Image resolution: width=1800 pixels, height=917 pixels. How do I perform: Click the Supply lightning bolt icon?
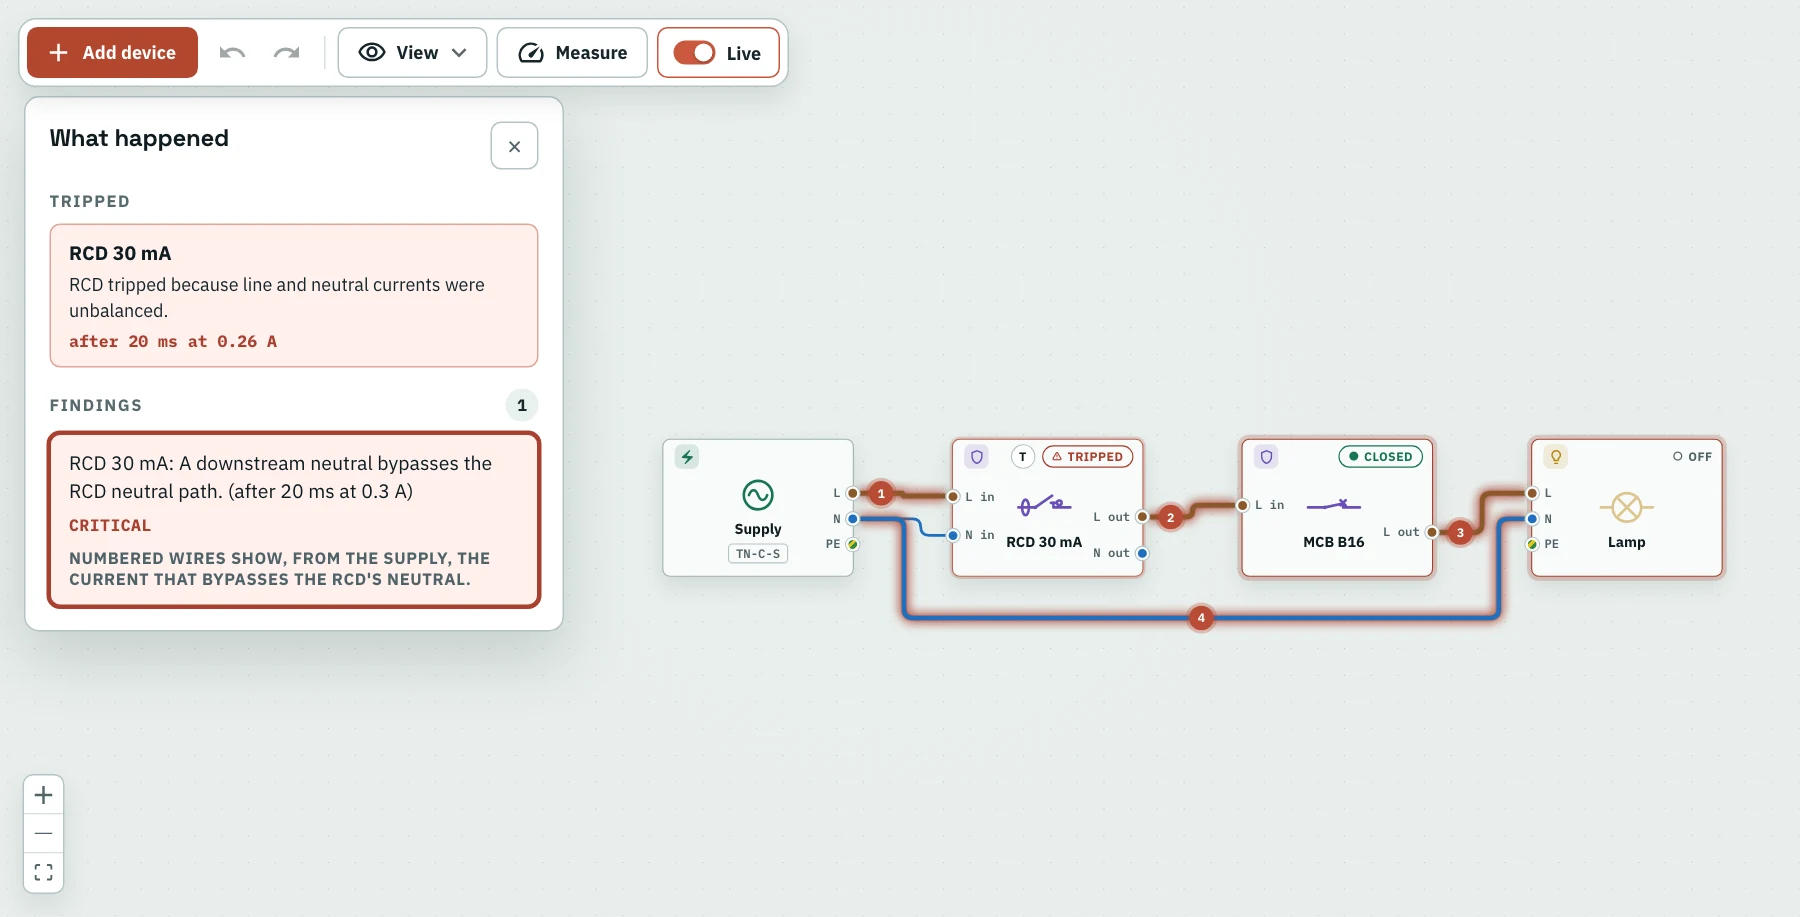tap(687, 457)
